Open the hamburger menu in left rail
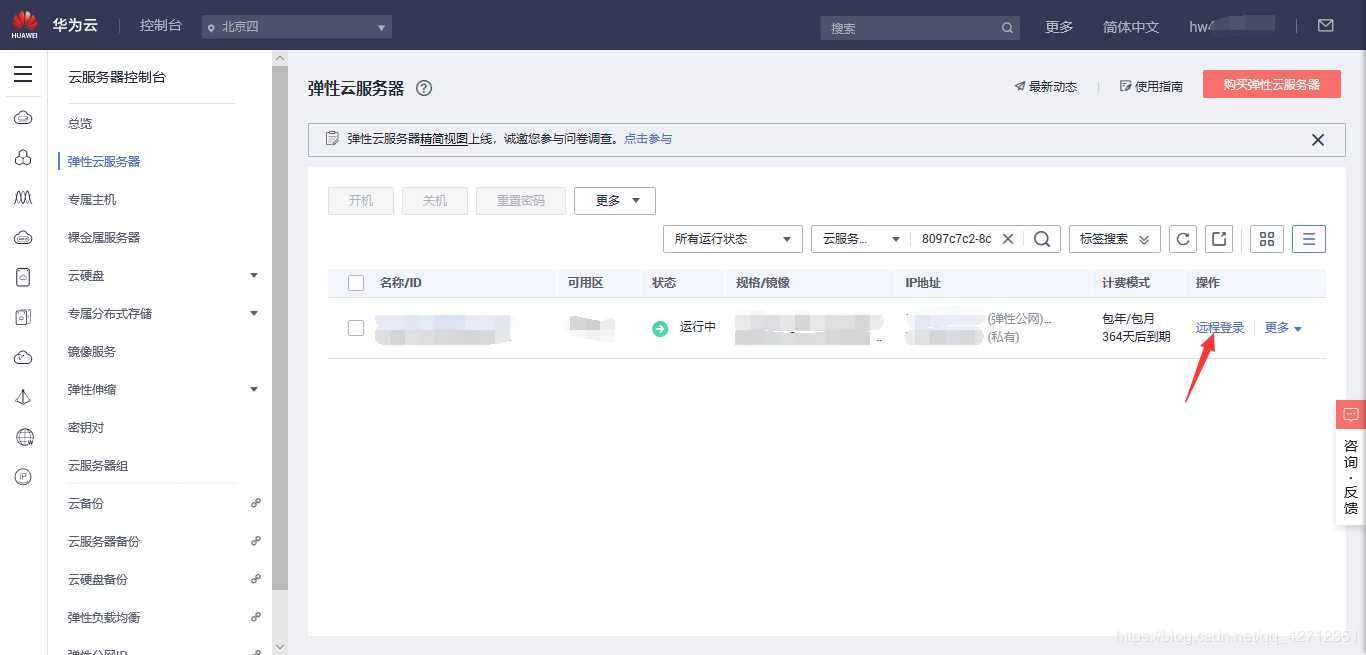This screenshot has width=1366, height=655. point(23,75)
